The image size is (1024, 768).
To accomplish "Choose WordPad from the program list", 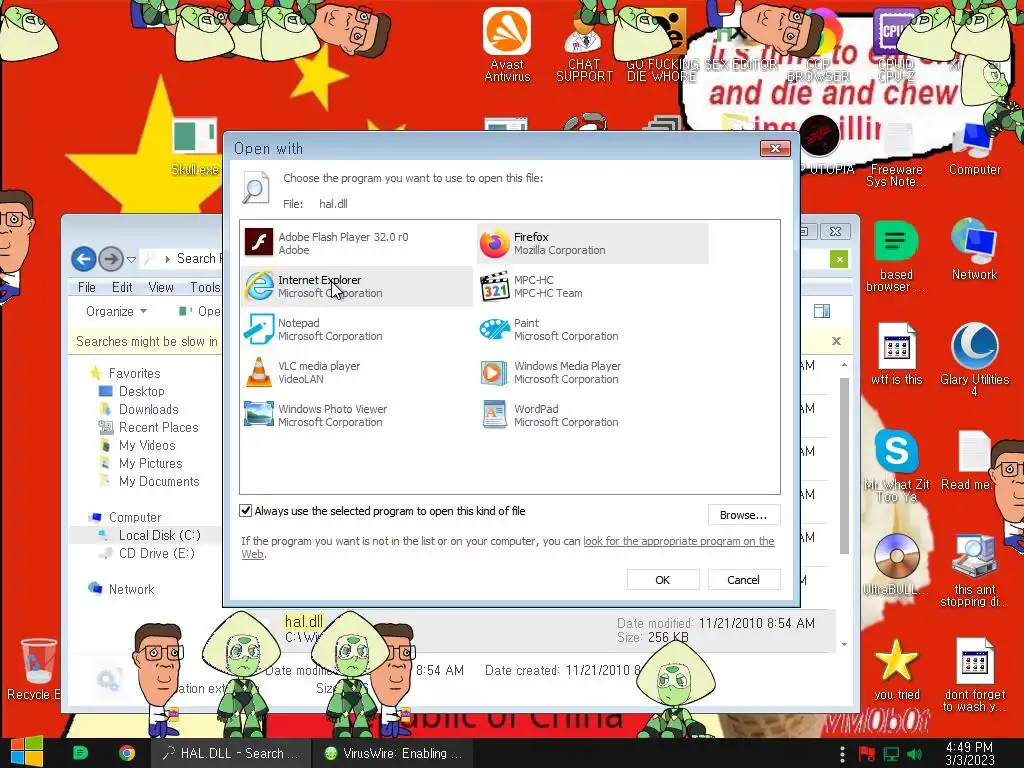I will [x=592, y=415].
